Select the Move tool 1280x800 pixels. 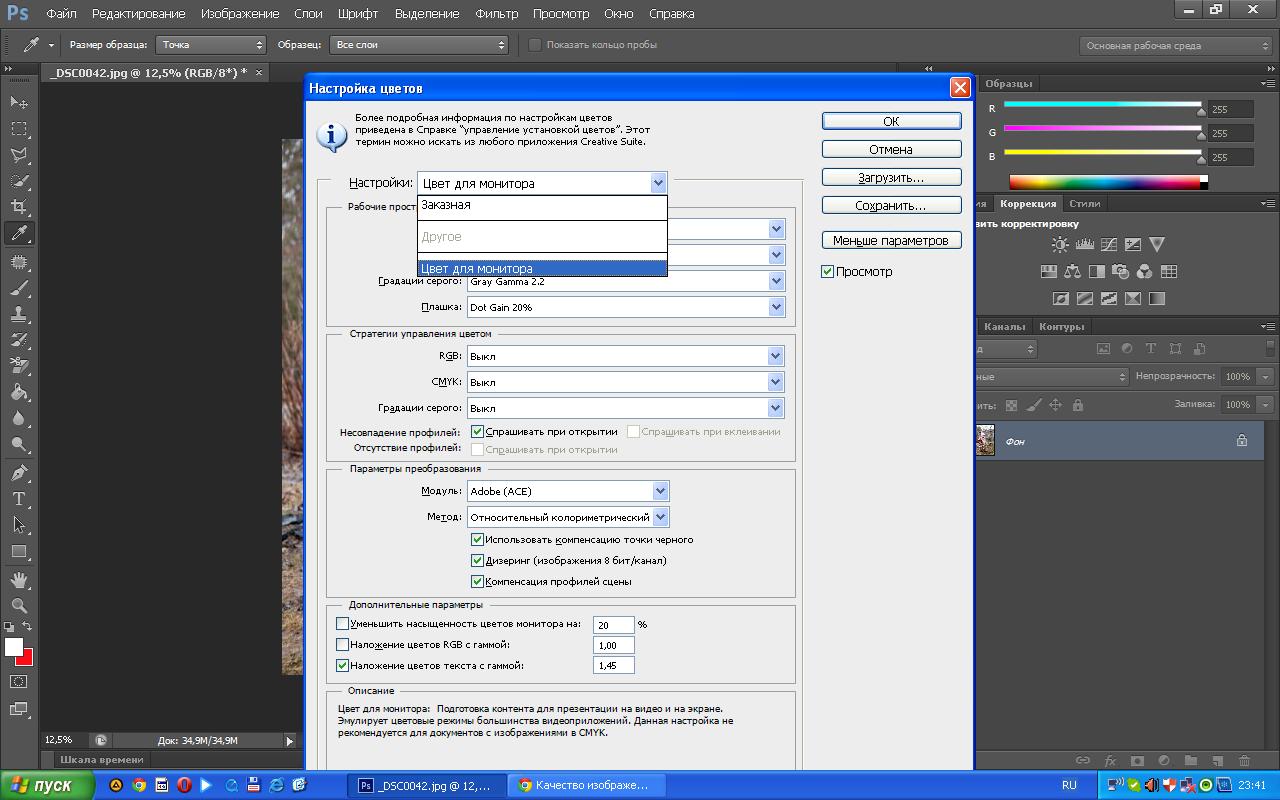19,103
